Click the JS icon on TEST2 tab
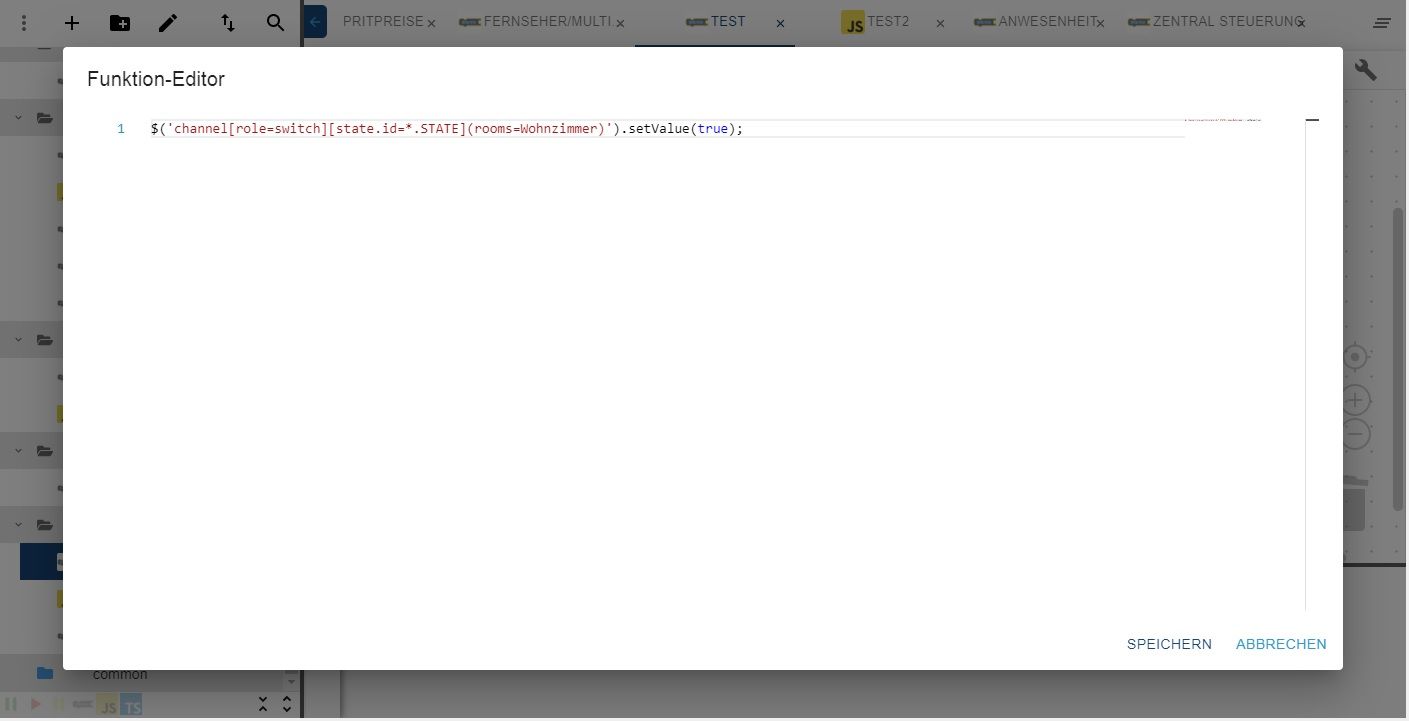Image resolution: width=1409 pixels, height=721 pixels. 853,23
